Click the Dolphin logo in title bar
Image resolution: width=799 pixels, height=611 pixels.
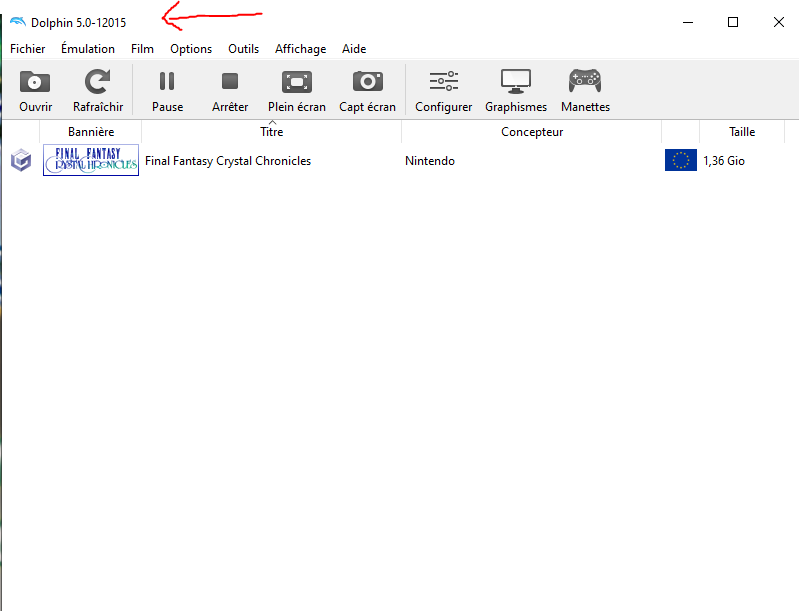(x=18, y=22)
